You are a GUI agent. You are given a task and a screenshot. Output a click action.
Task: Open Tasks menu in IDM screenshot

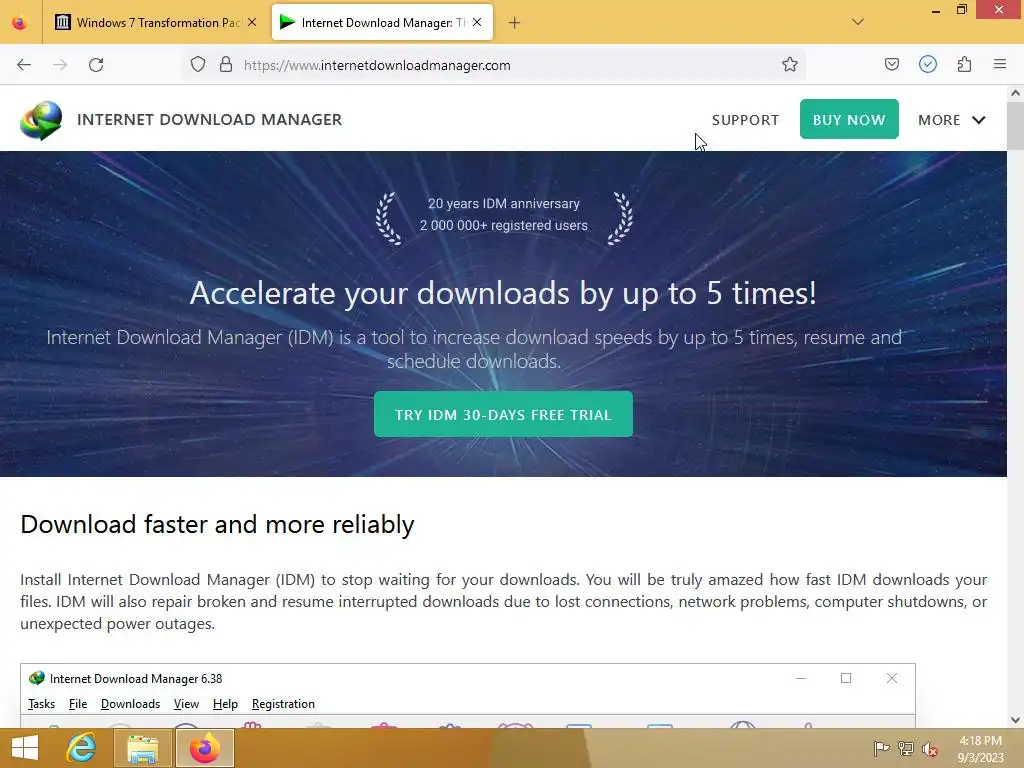pyautogui.click(x=41, y=704)
